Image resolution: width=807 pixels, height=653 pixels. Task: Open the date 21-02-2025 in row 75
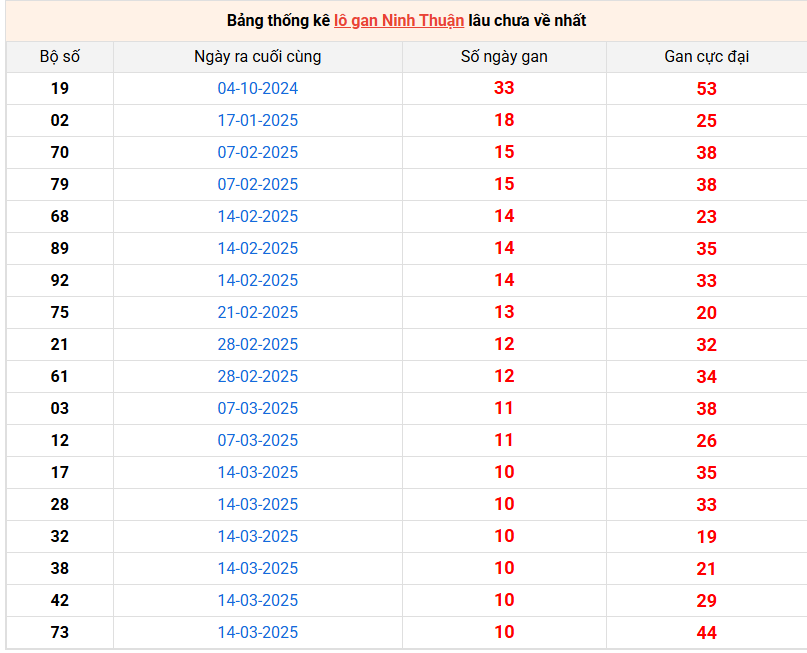(x=257, y=312)
